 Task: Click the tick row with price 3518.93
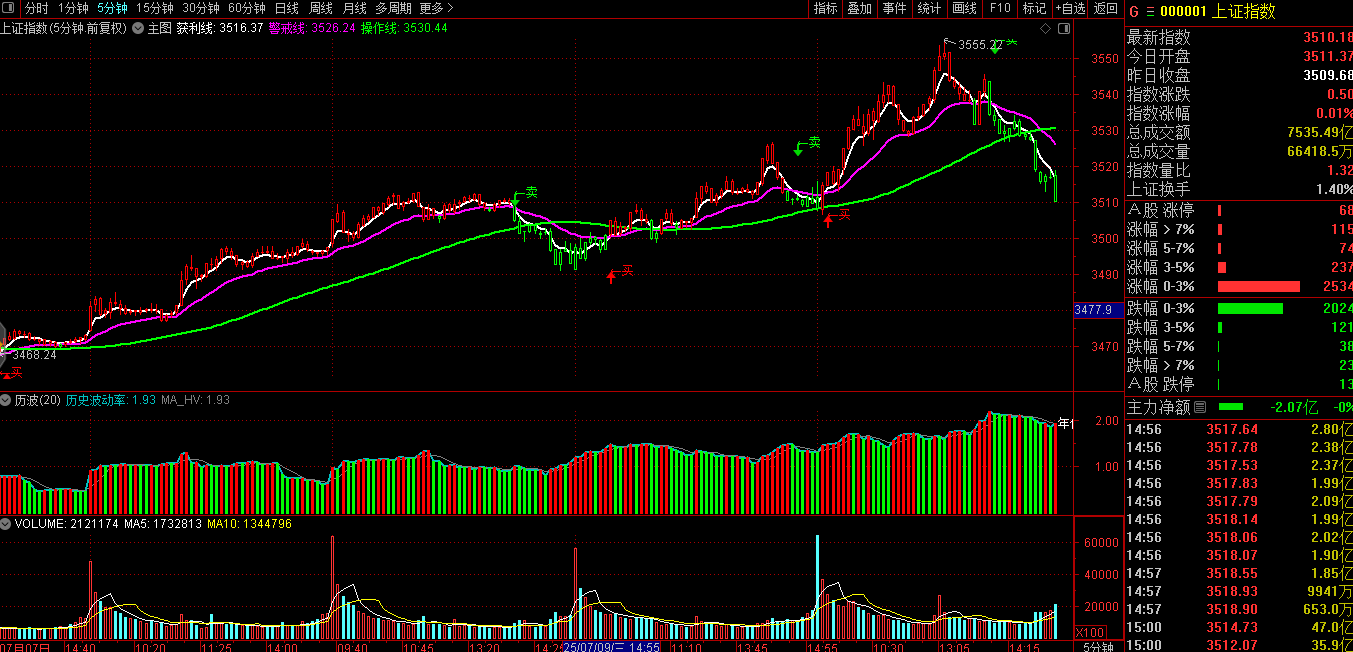(x=1240, y=591)
